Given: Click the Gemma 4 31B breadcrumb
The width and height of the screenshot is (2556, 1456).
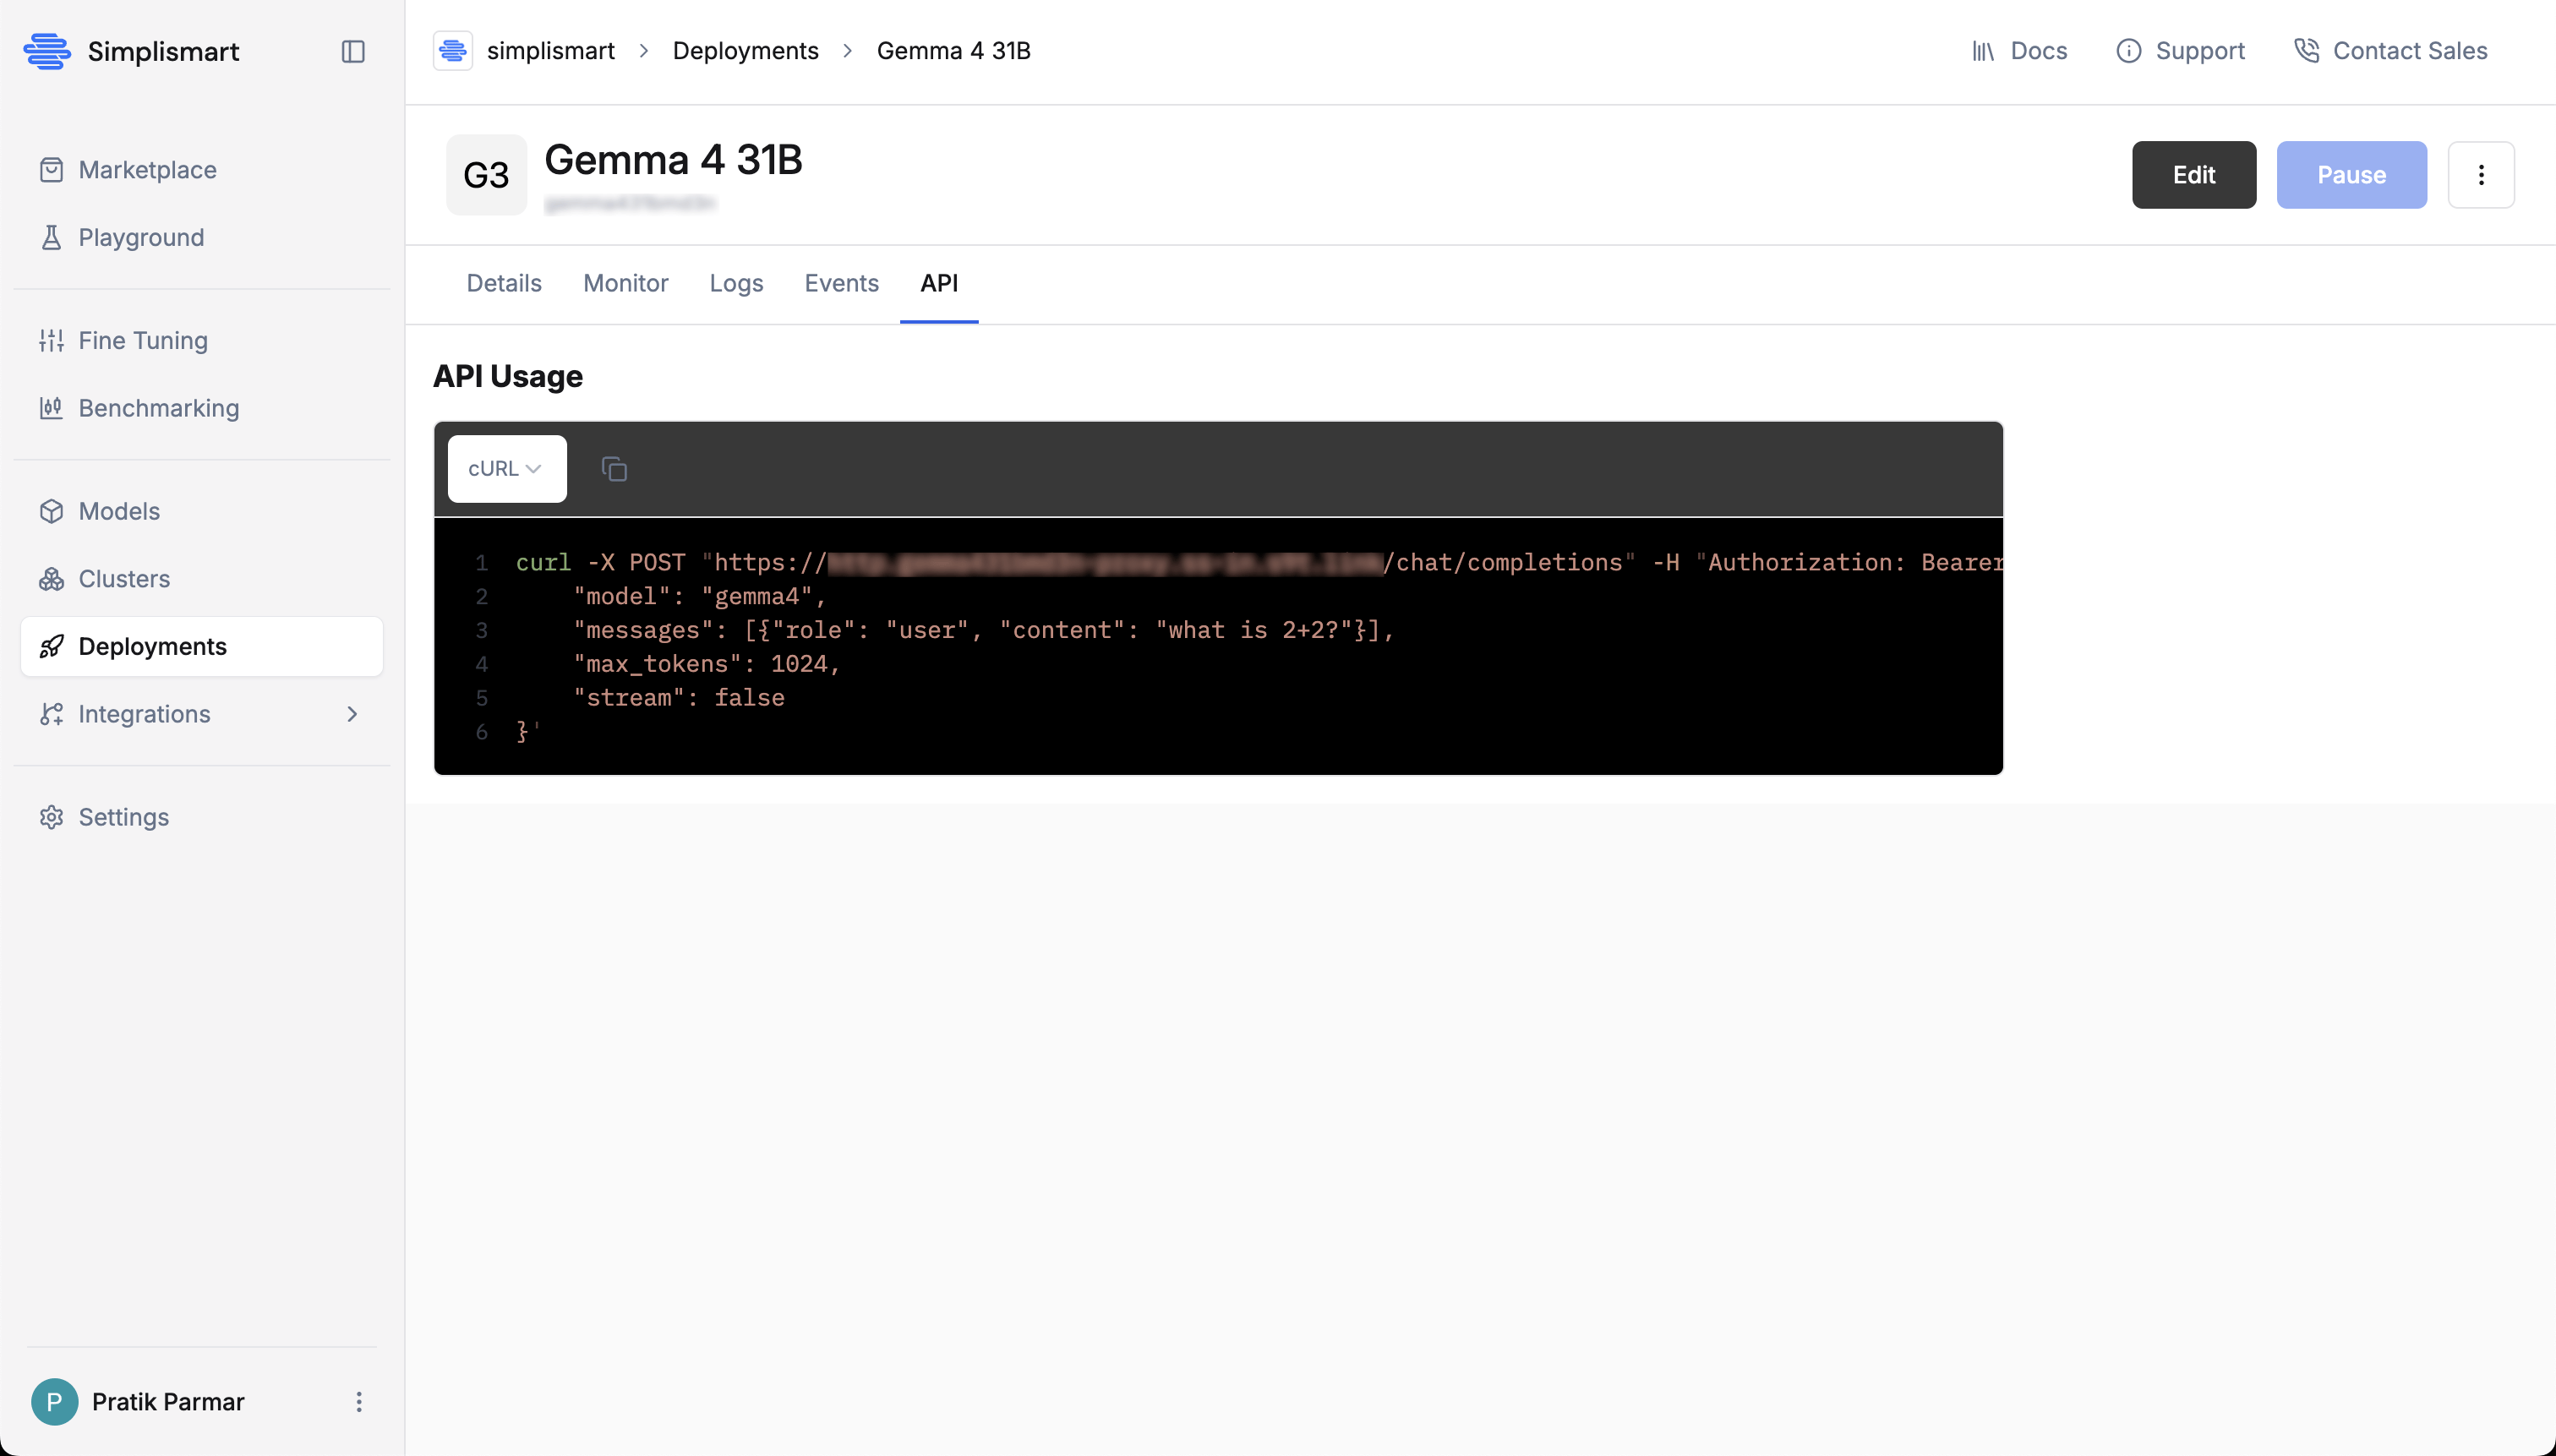Looking at the screenshot, I should [x=954, y=51].
